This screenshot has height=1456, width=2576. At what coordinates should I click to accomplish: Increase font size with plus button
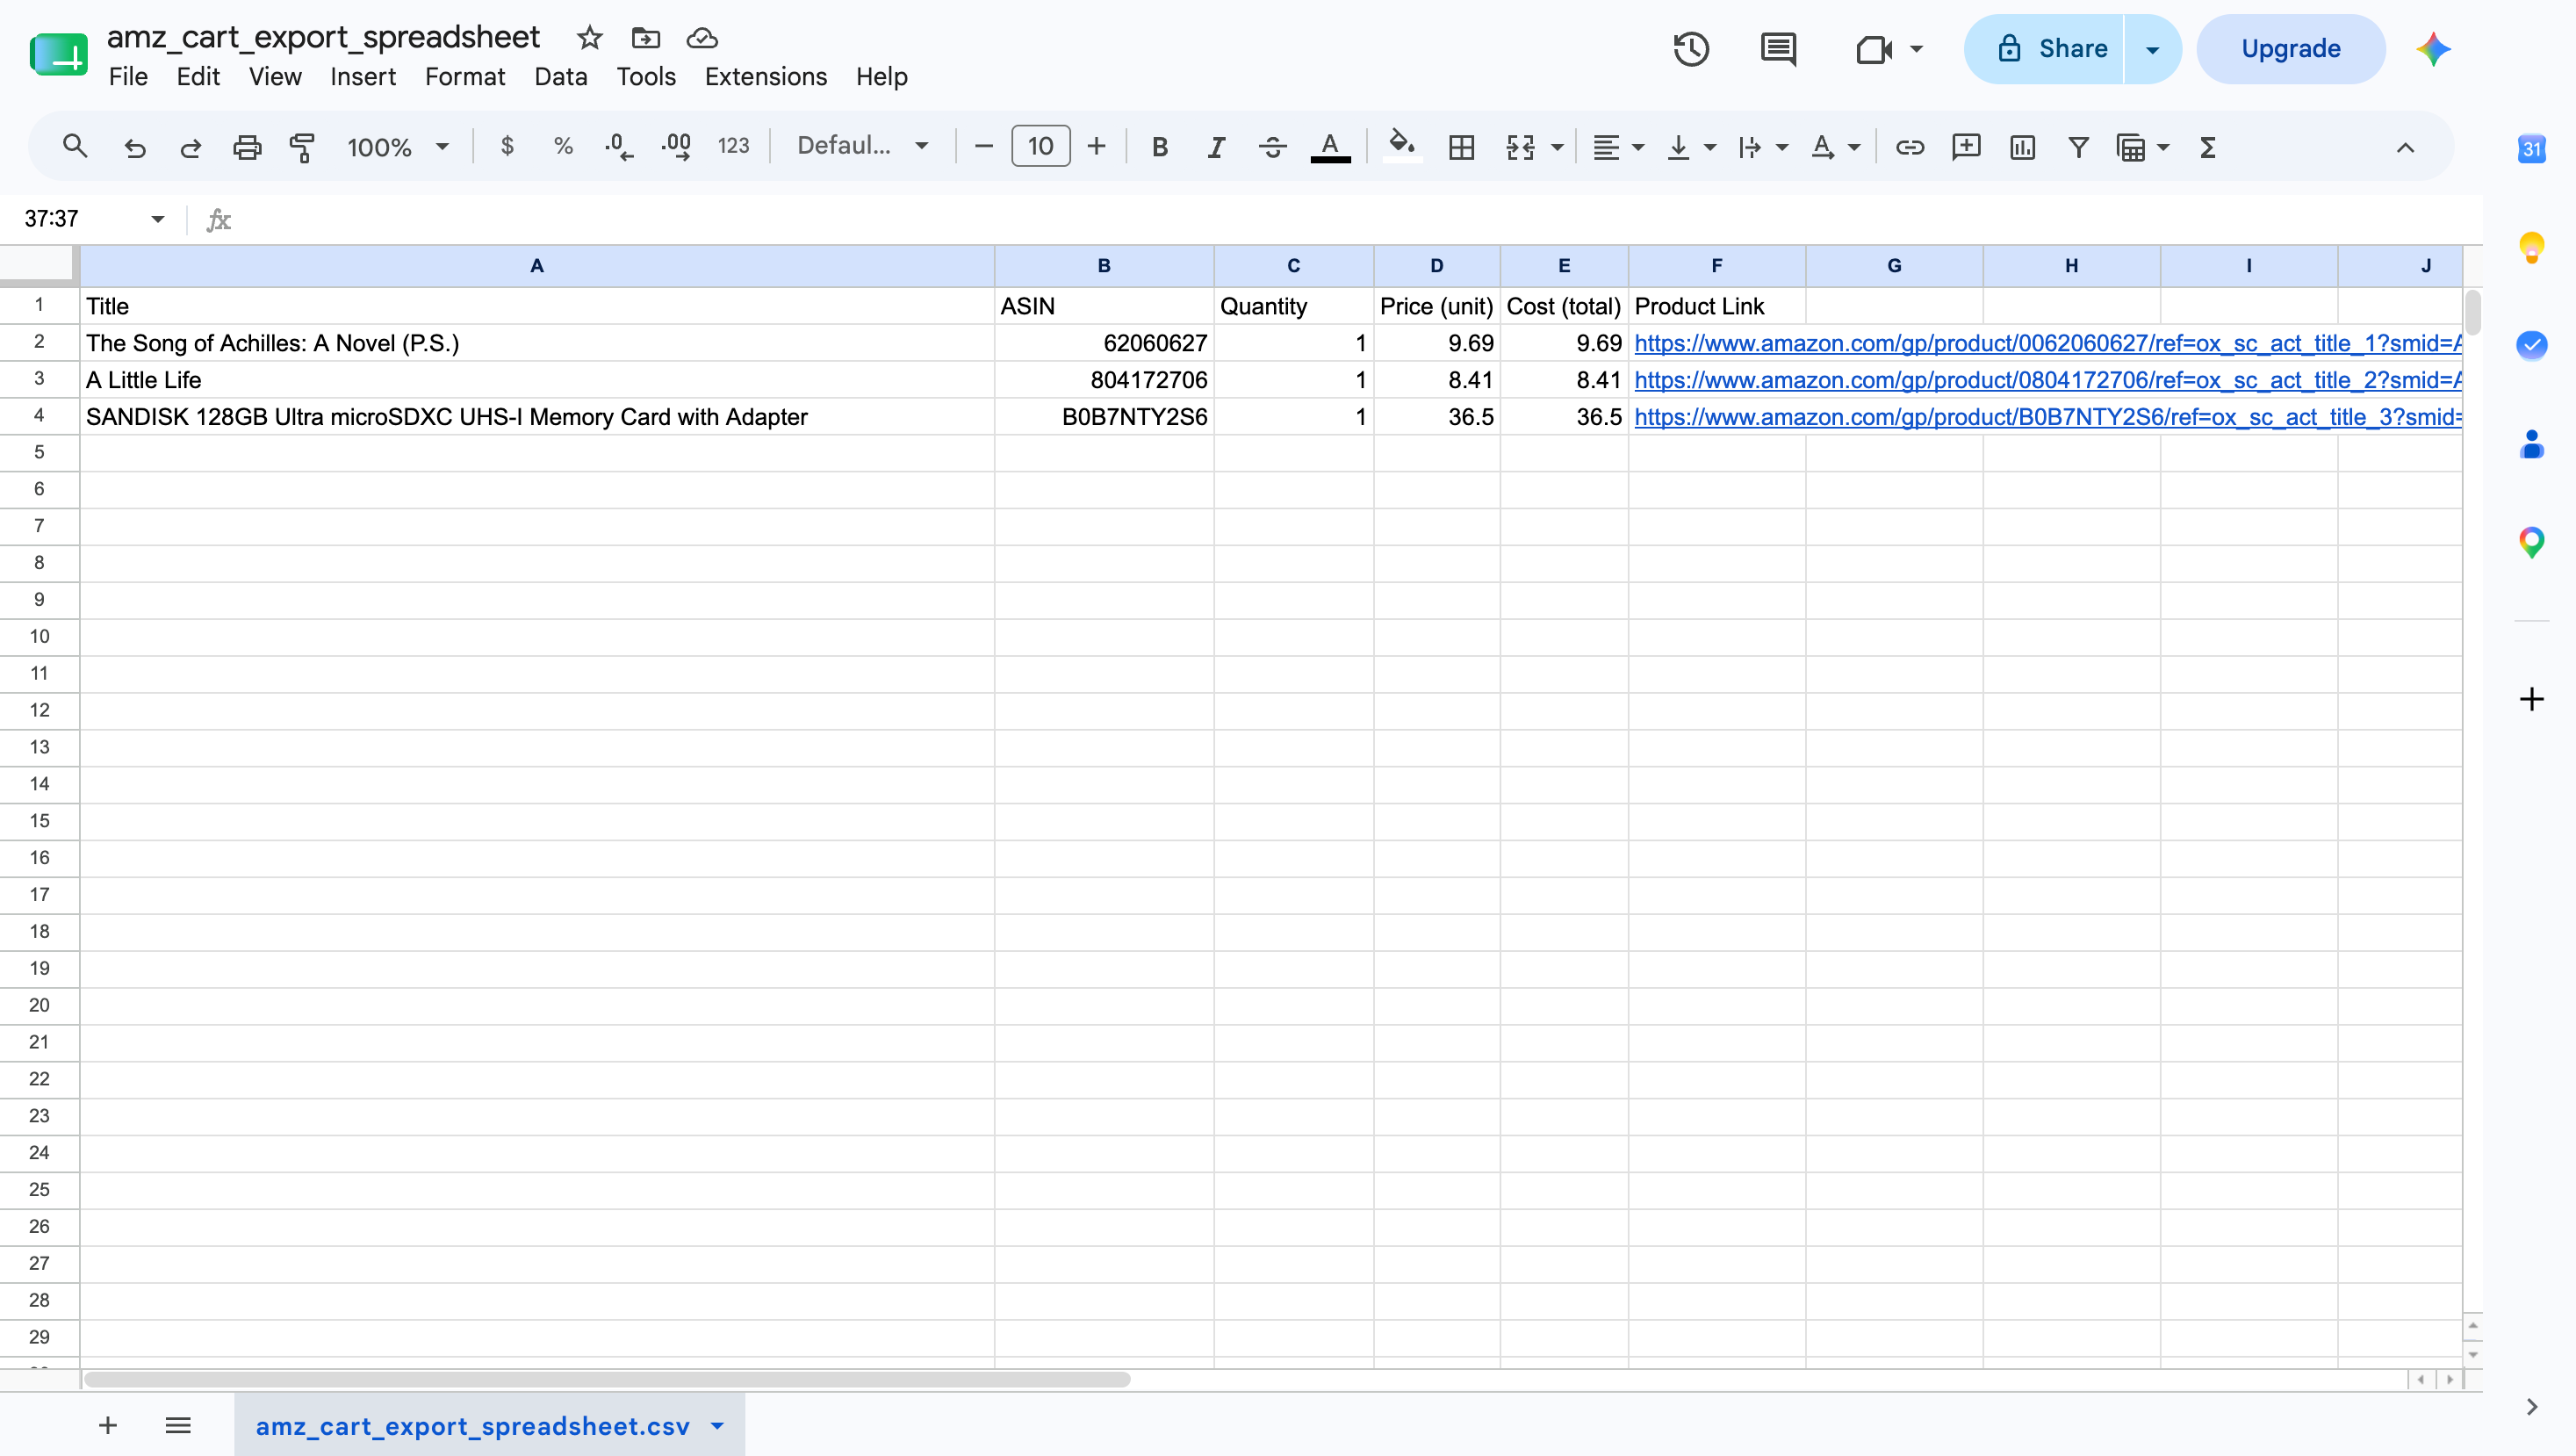pos(1096,147)
